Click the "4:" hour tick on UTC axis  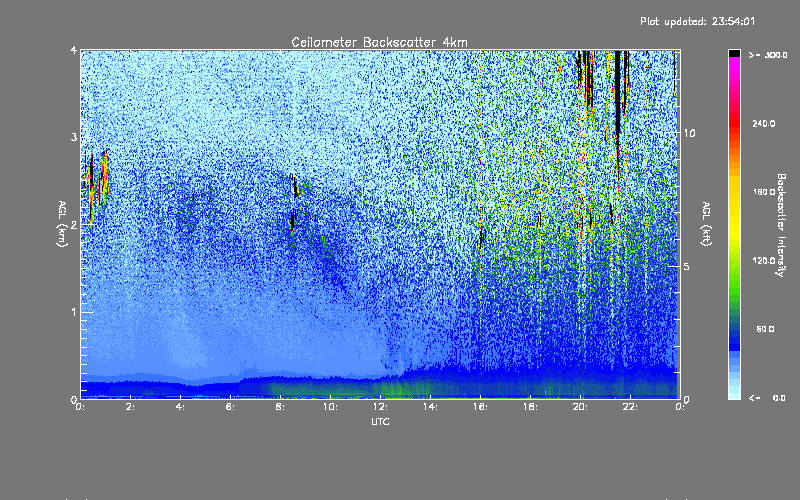click(181, 407)
